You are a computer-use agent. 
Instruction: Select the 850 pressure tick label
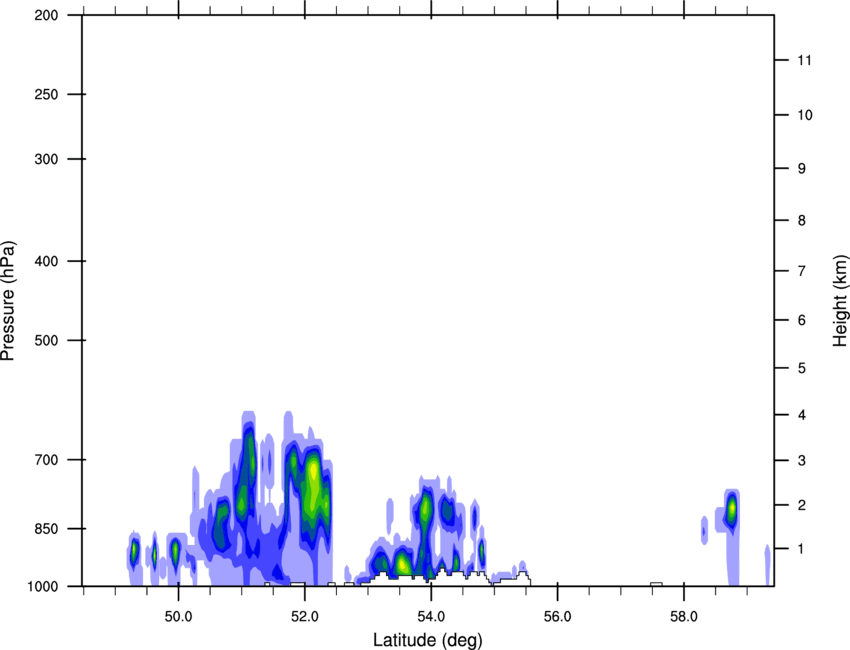point(46,529)
